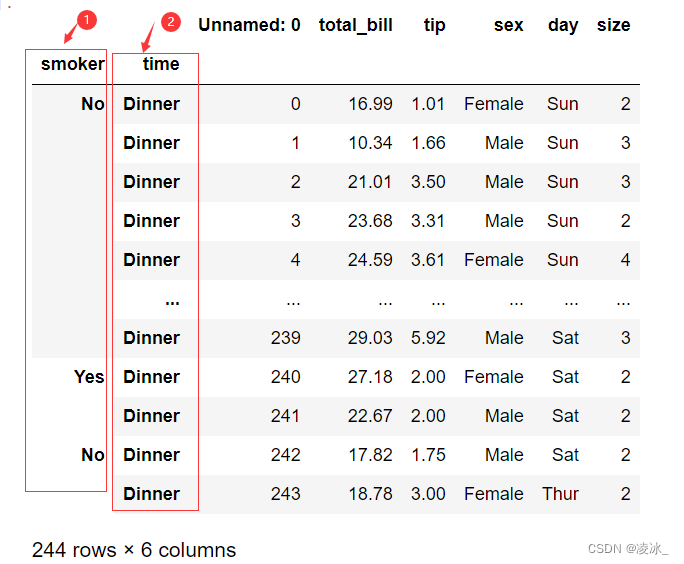Select the total_bill value 16.99
Viewport: 684px width, 564px height.
(370, 104)
